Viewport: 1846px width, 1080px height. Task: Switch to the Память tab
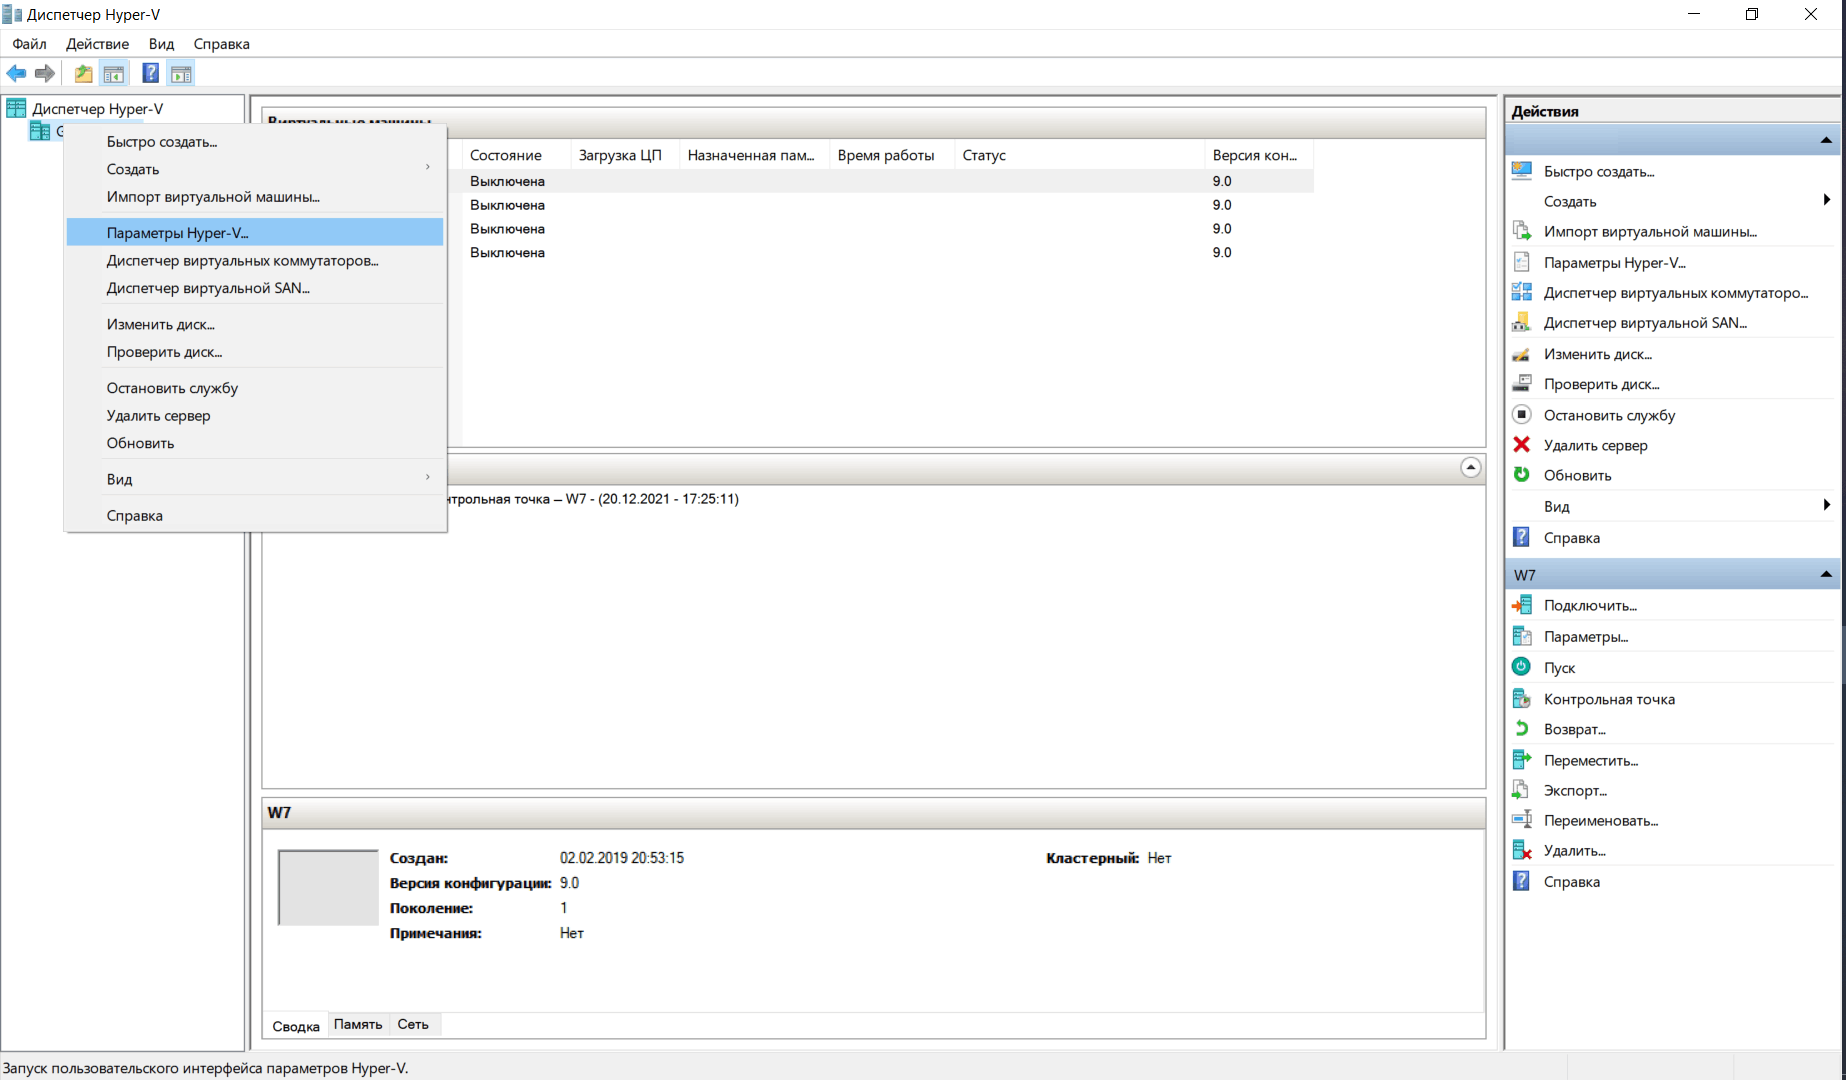(358, 1024)
